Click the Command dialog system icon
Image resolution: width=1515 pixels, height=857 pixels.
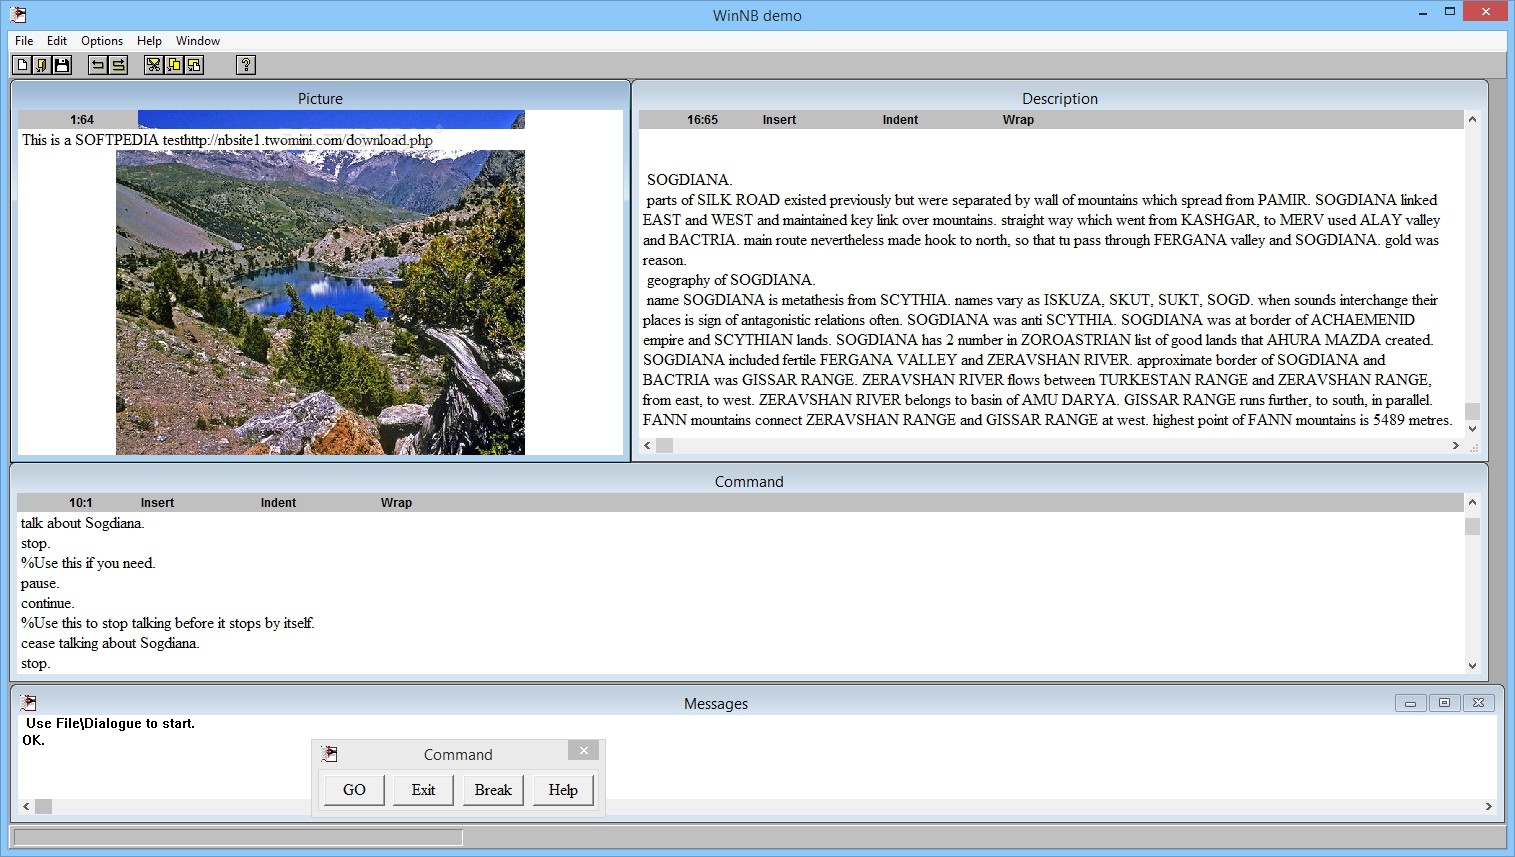(x=329, y=754)
